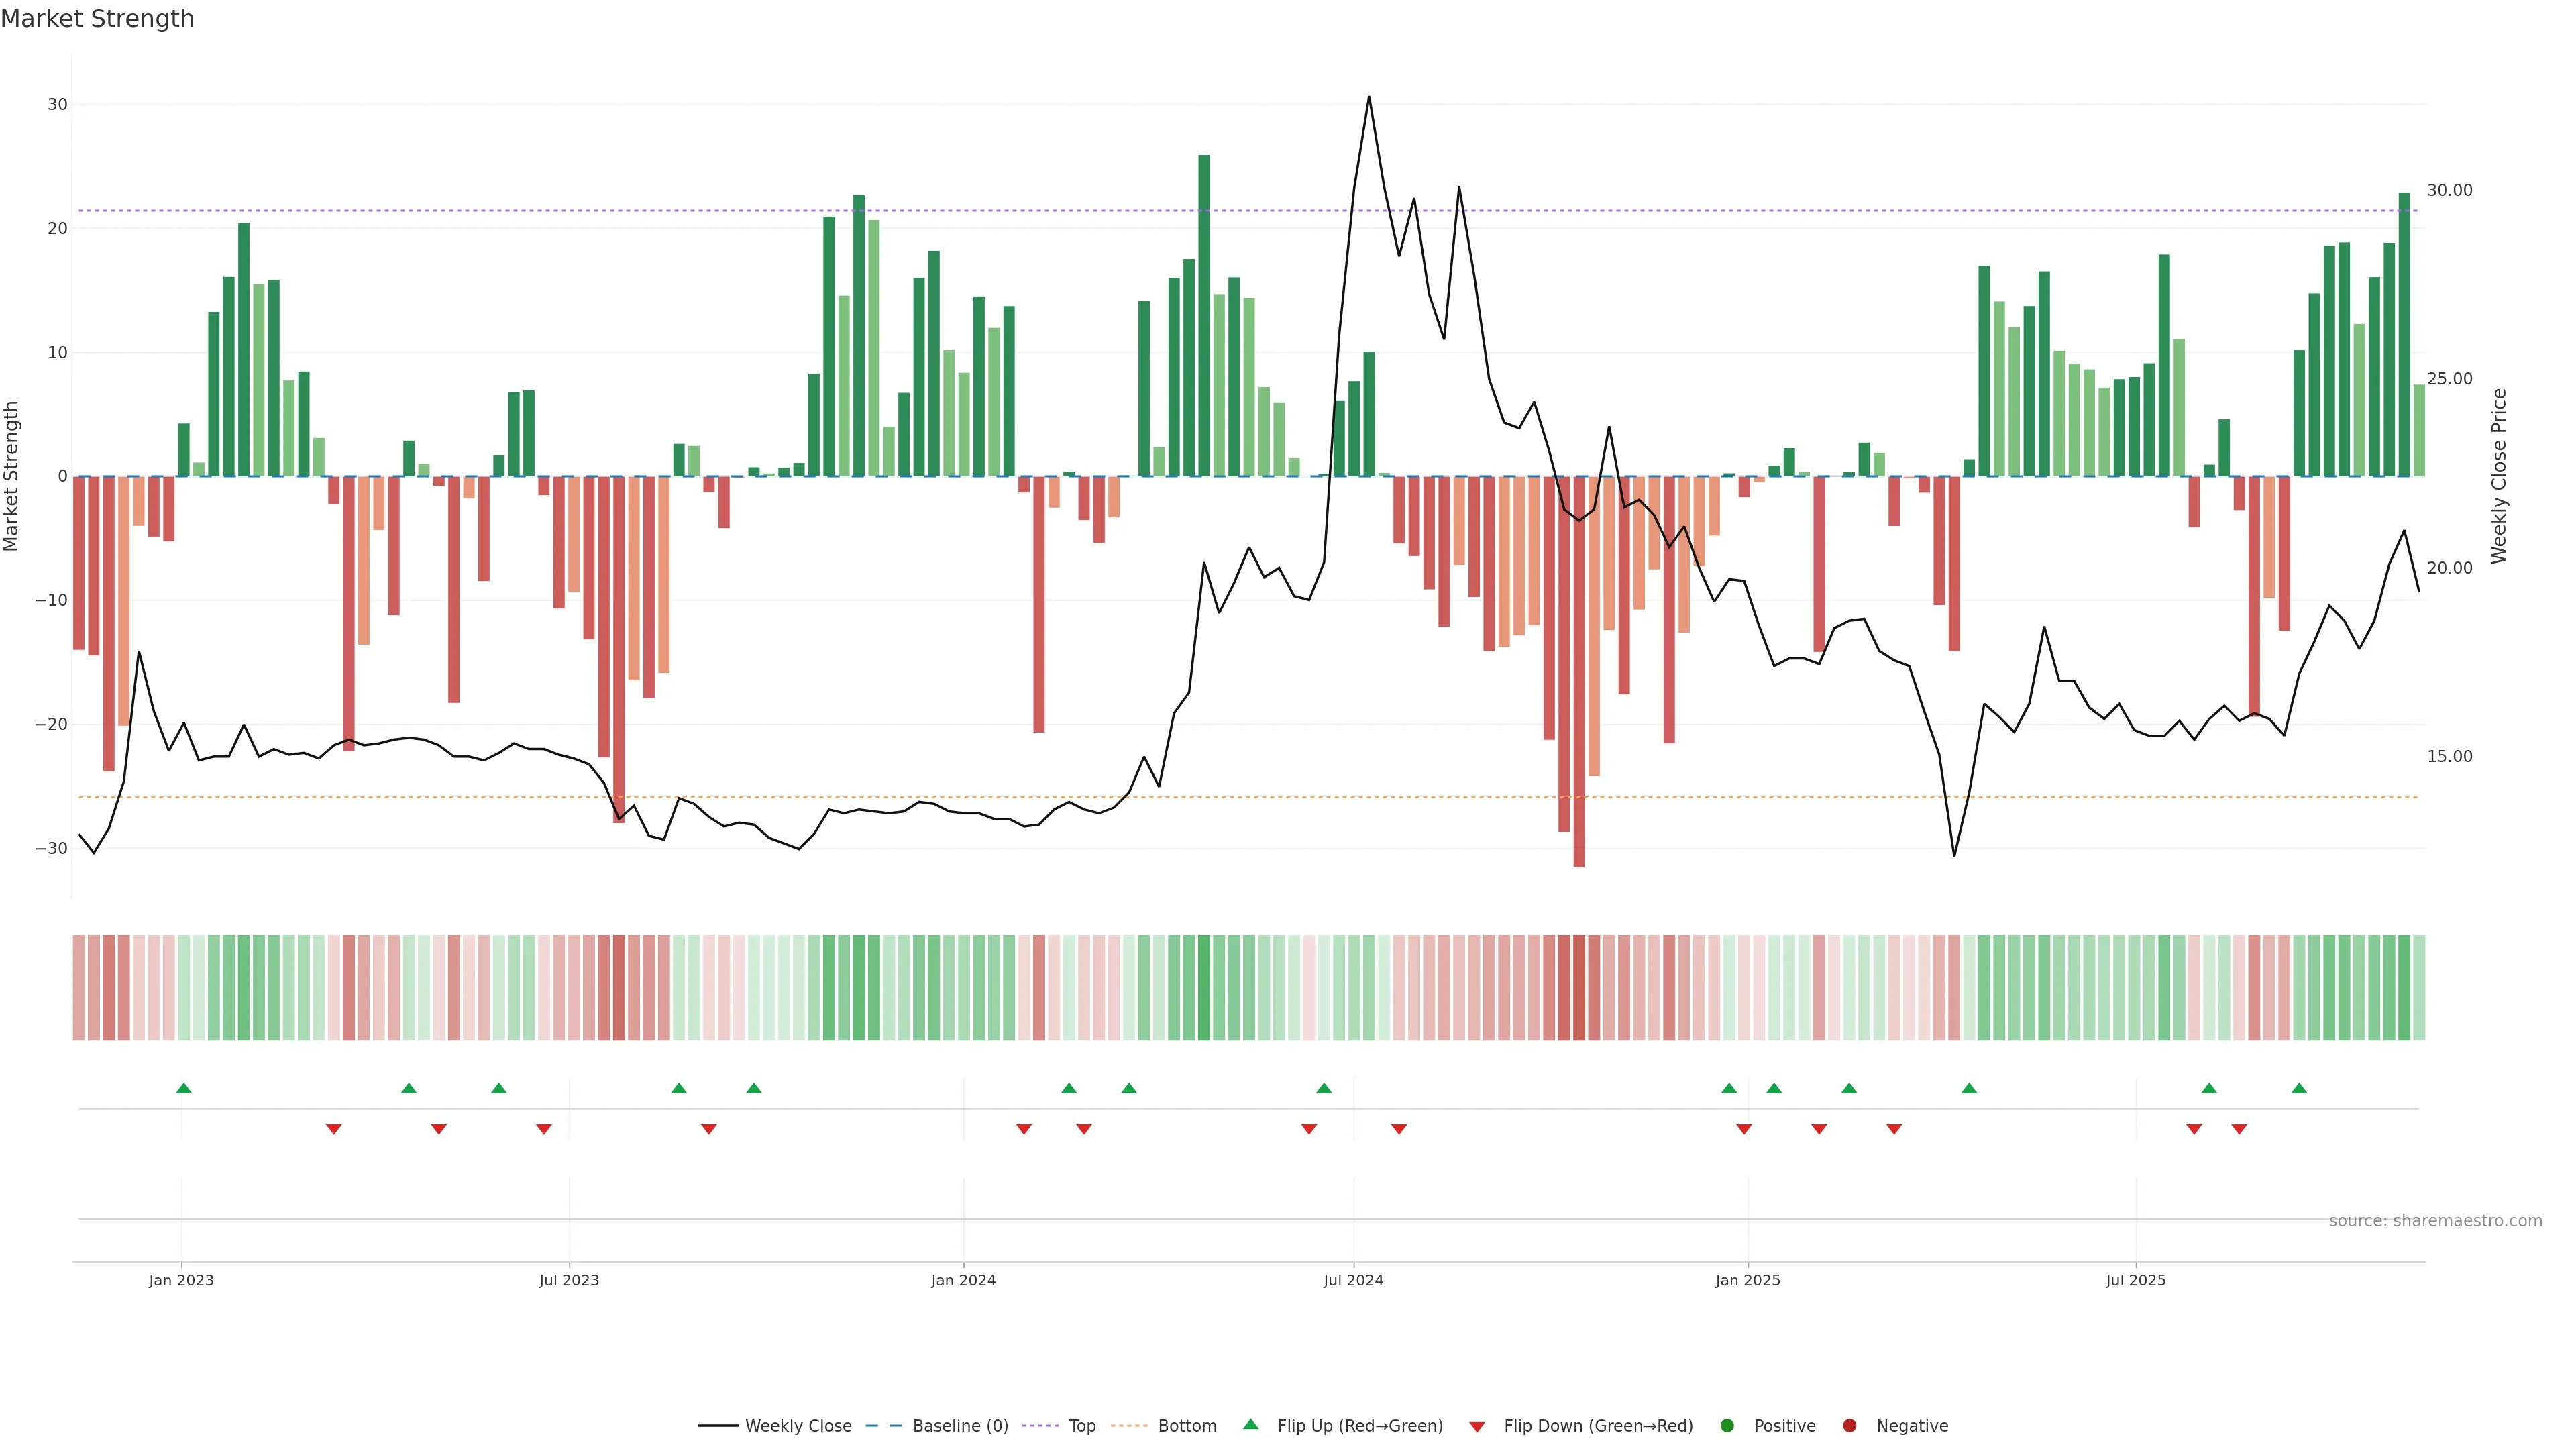2576x1449 pixels.
Task: Select the rightmost red flip-down triangle marker
Action: point(2239,1129)
